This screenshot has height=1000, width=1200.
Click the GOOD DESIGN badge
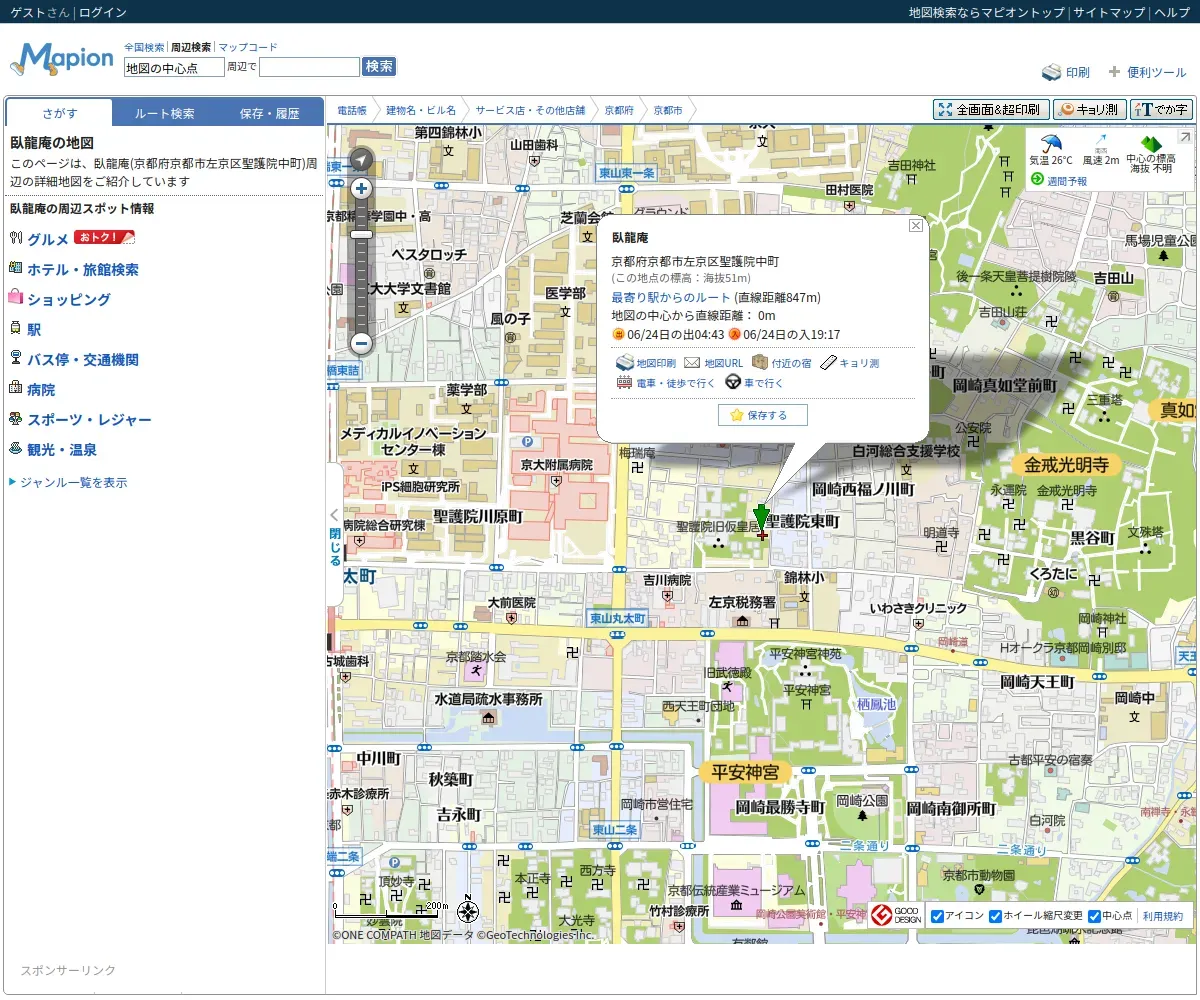pos(895,916)
